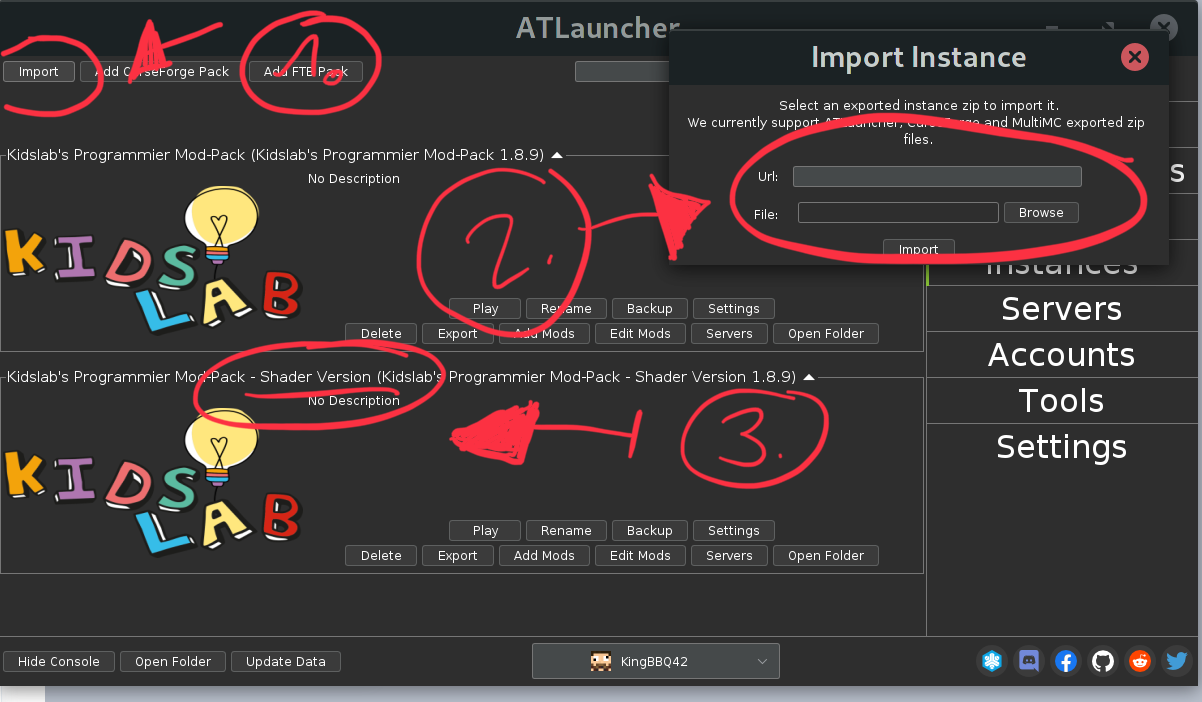The image size is (1202, 702).
Task: Click the Url input field
Action: pyautogui.click(x=936, y=176)
